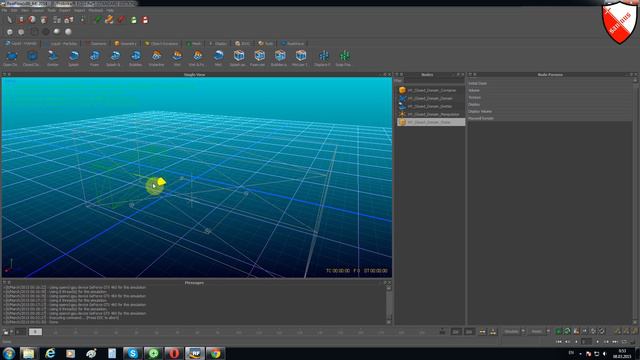Expand the Display parameters section
The image size is (640, 360).
[550, 104]
